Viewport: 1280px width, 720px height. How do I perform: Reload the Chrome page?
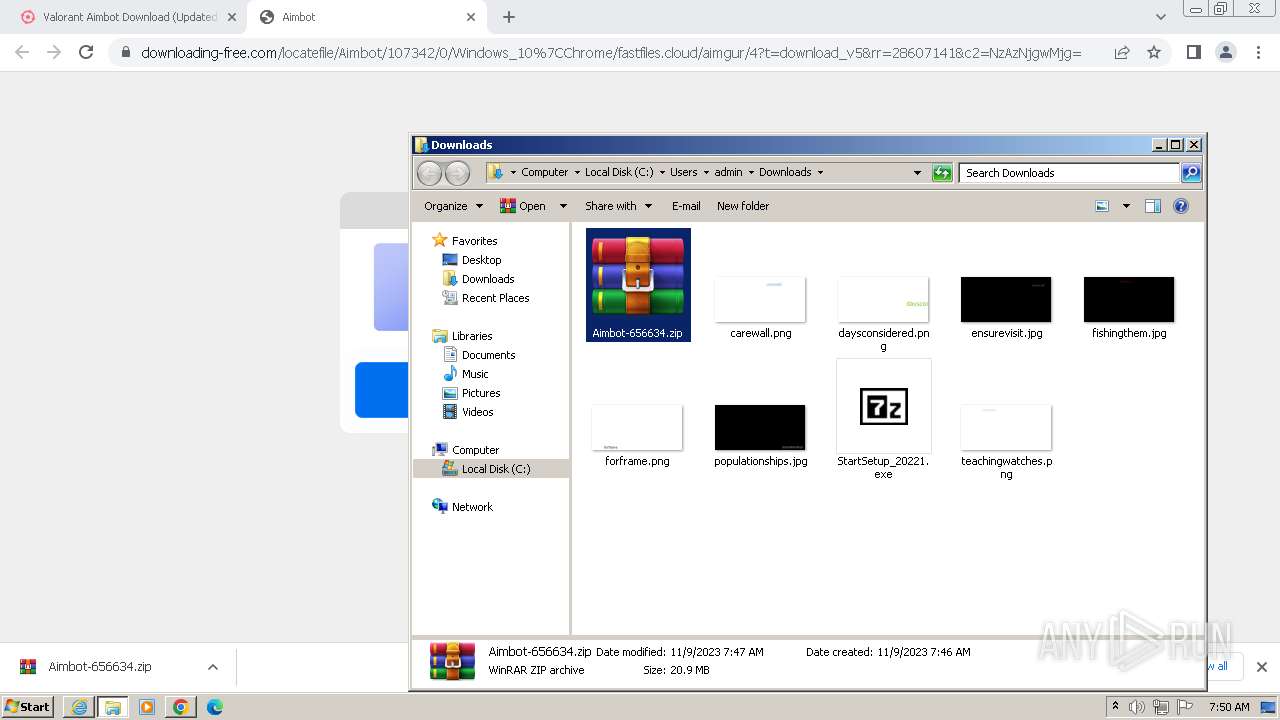[86, 52]
